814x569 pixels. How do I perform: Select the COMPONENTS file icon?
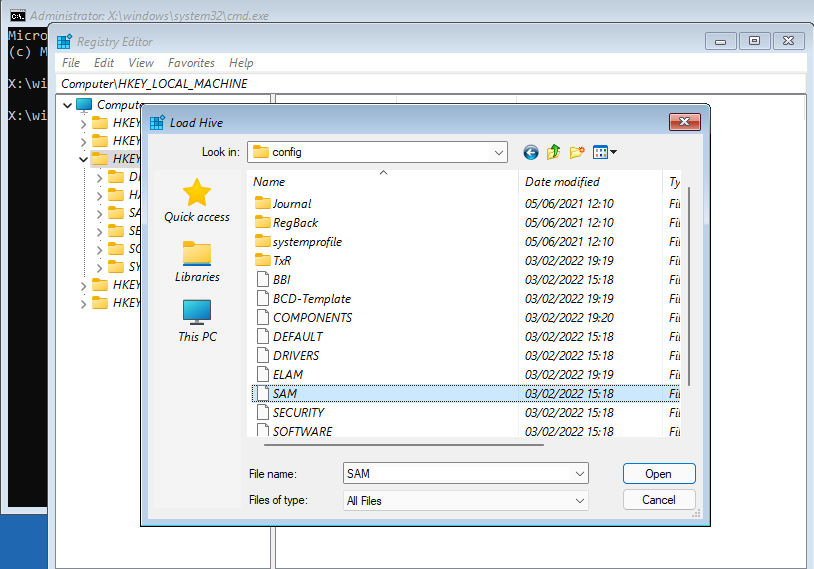pos(263,317)
